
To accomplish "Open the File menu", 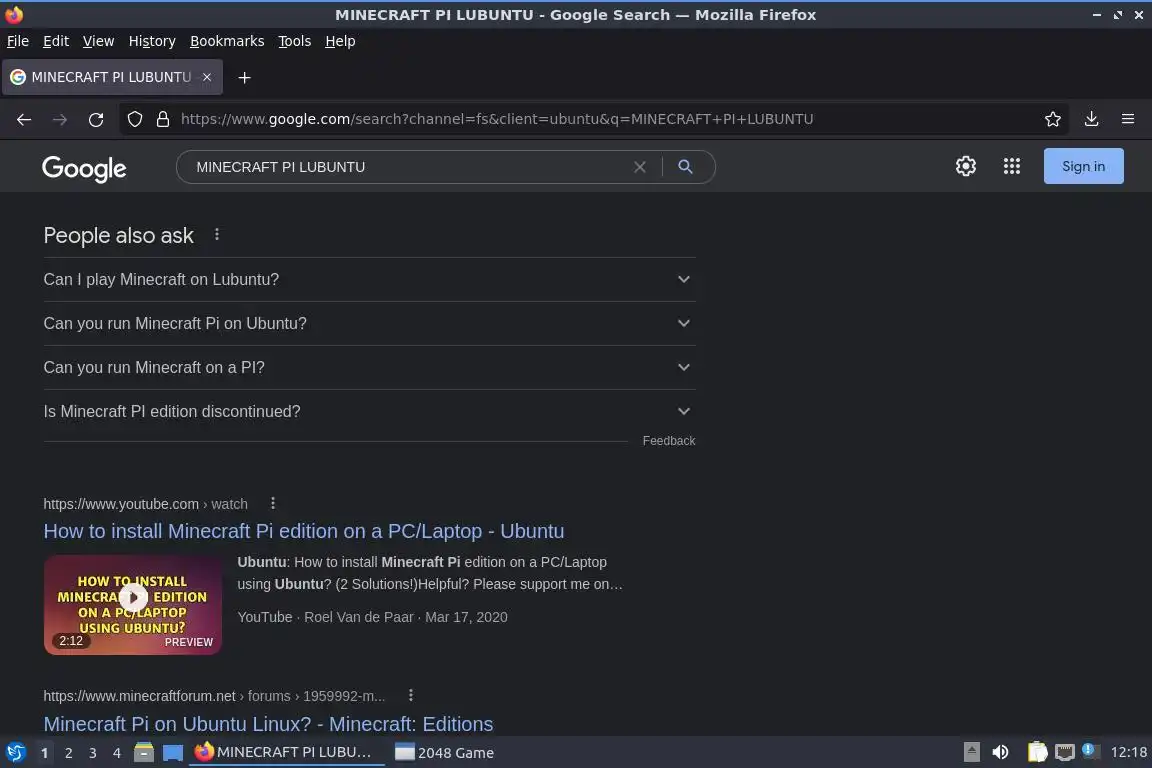I will pos(18,41).
